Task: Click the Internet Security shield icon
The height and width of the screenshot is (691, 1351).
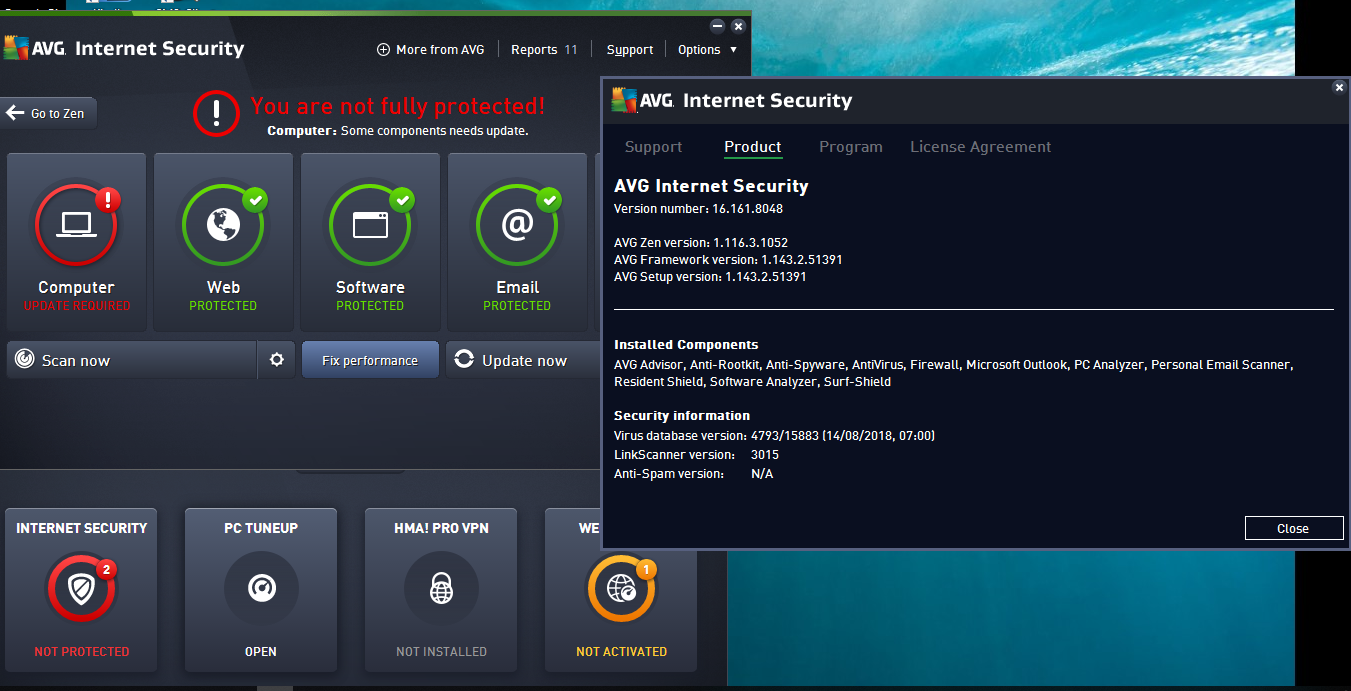Action: coord(81,589)
